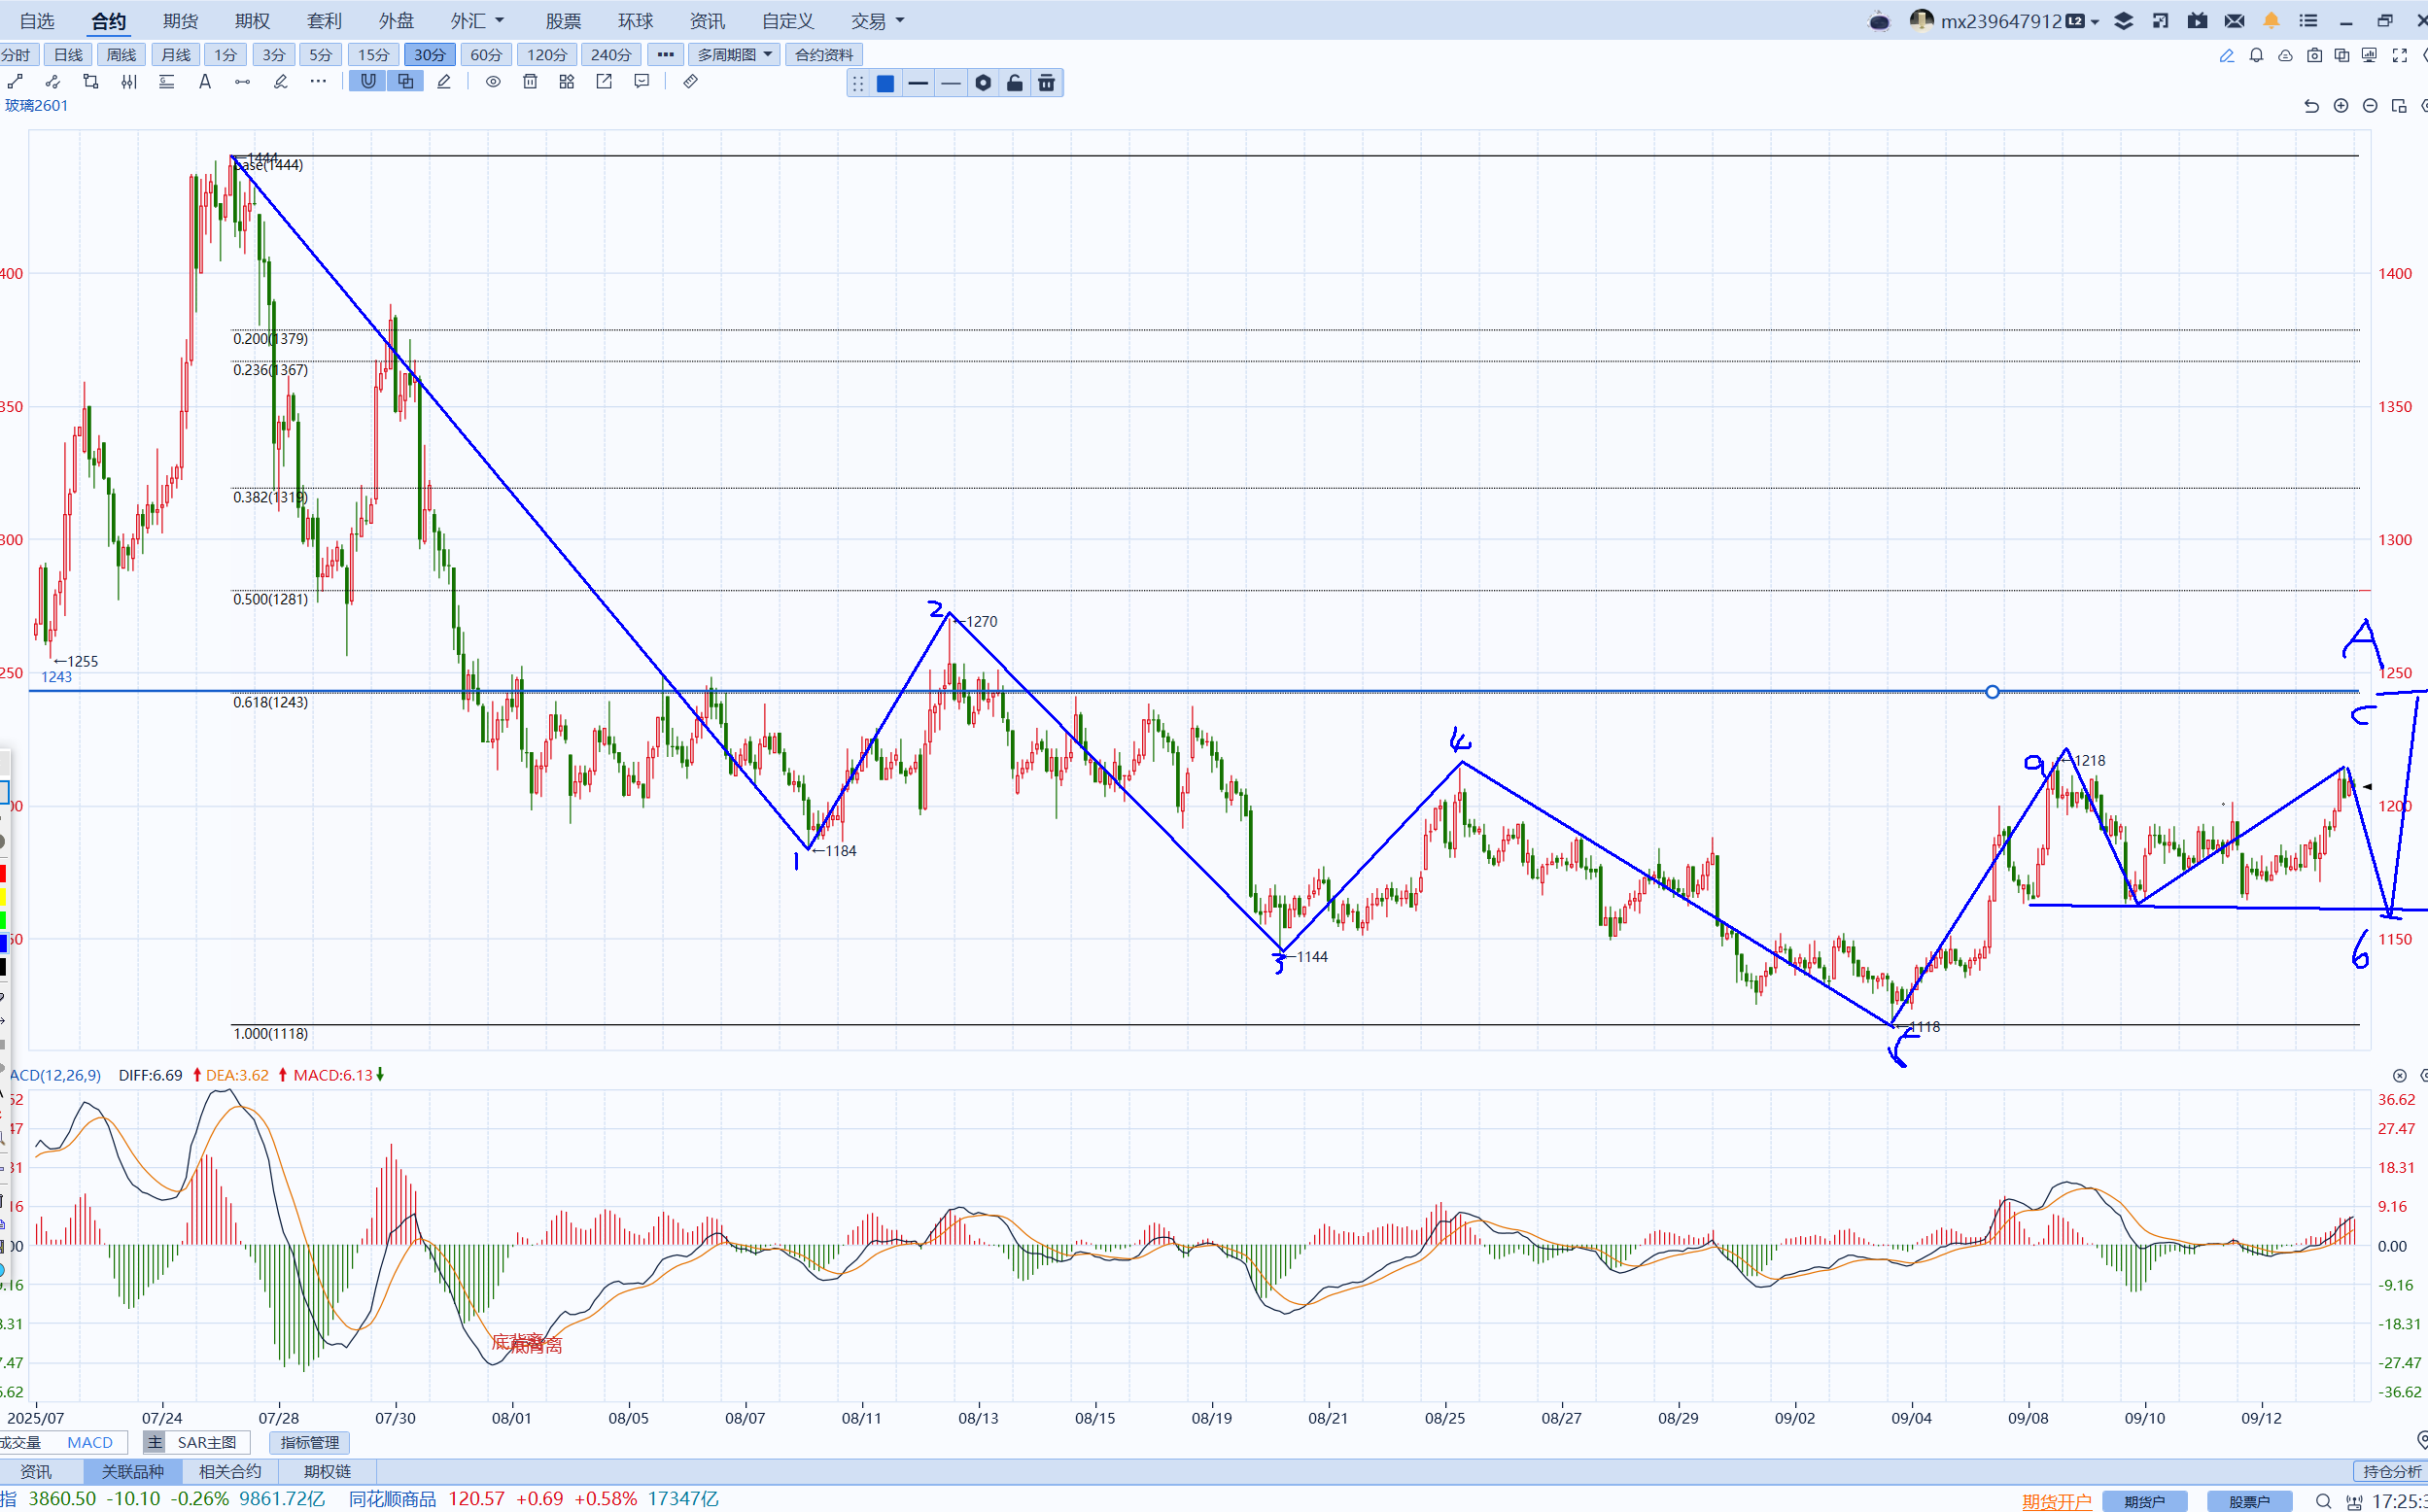Undo last chart action arrow
The height and width of the screenshot is (1512, 2428).
[2311, 106]
